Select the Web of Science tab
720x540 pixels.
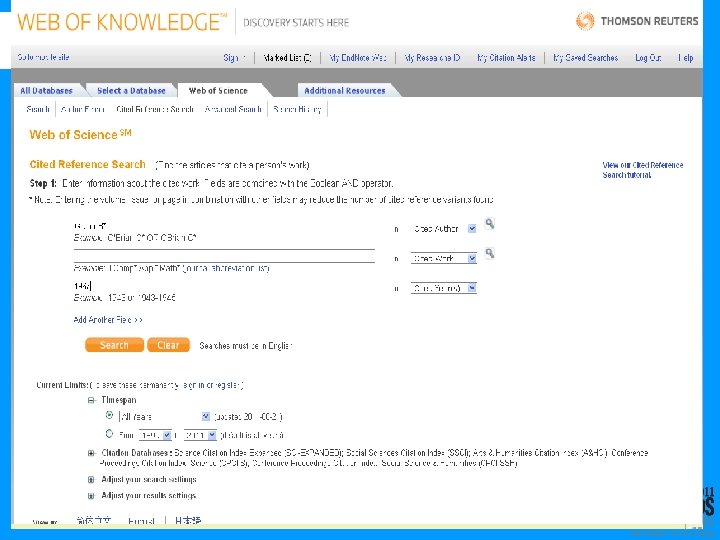(x=218, y=90)
